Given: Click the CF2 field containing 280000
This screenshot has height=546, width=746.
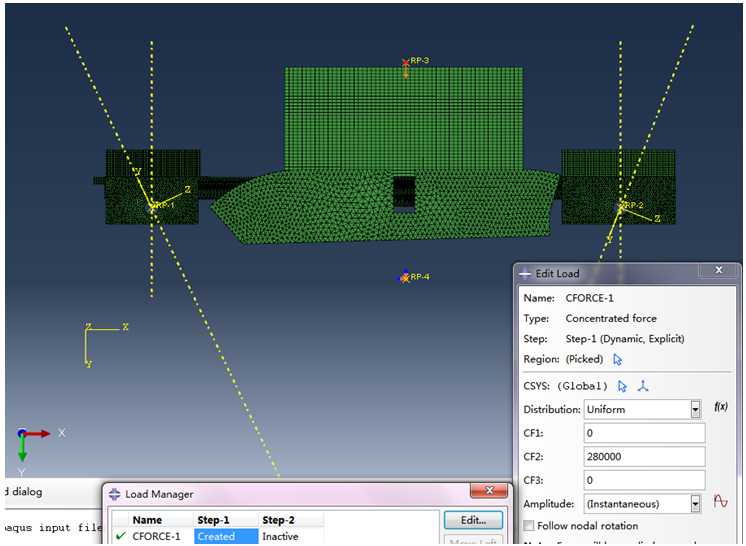Looking at the screenshot, I should [x=644, y=456].
